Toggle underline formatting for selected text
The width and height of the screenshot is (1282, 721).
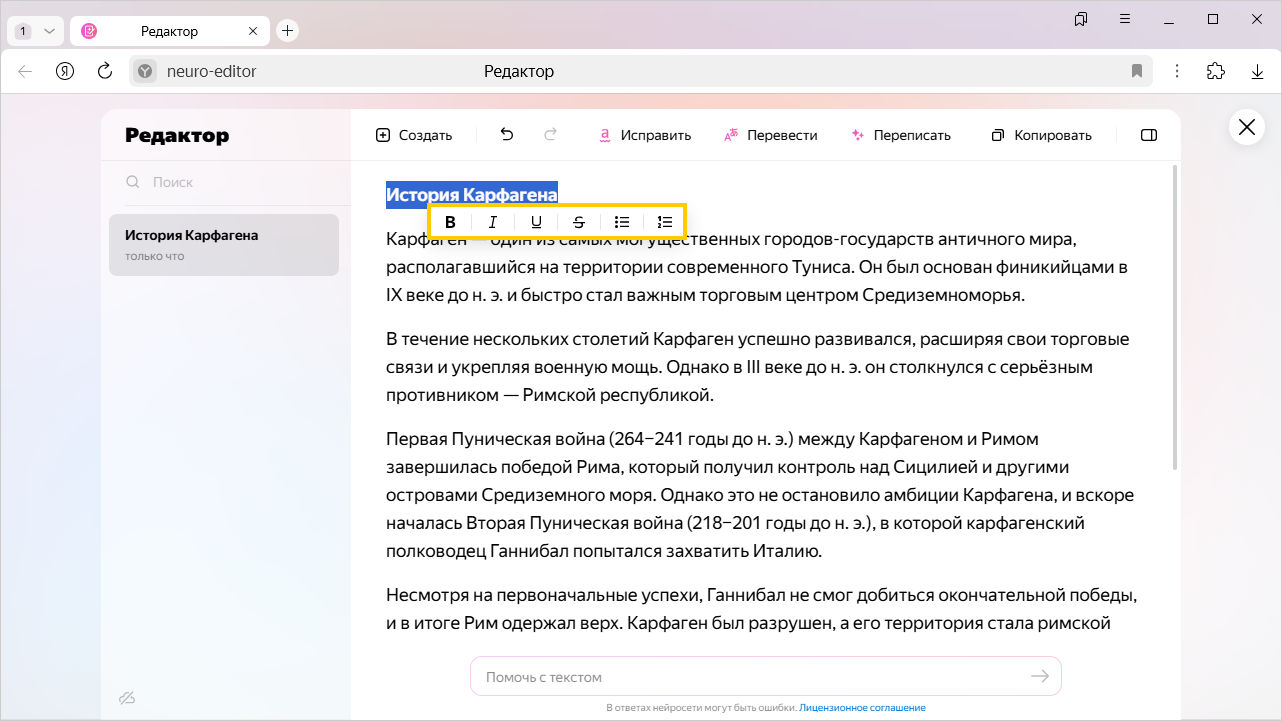point(536,222)
